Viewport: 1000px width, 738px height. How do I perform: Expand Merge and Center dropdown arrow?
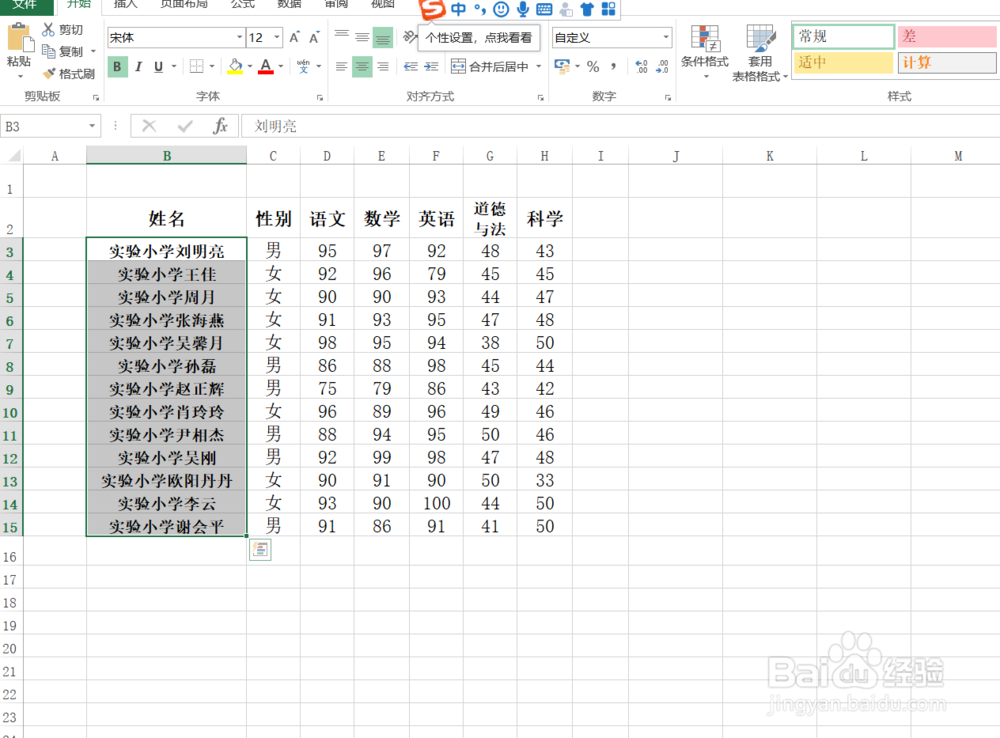click(x=538, y=66)
